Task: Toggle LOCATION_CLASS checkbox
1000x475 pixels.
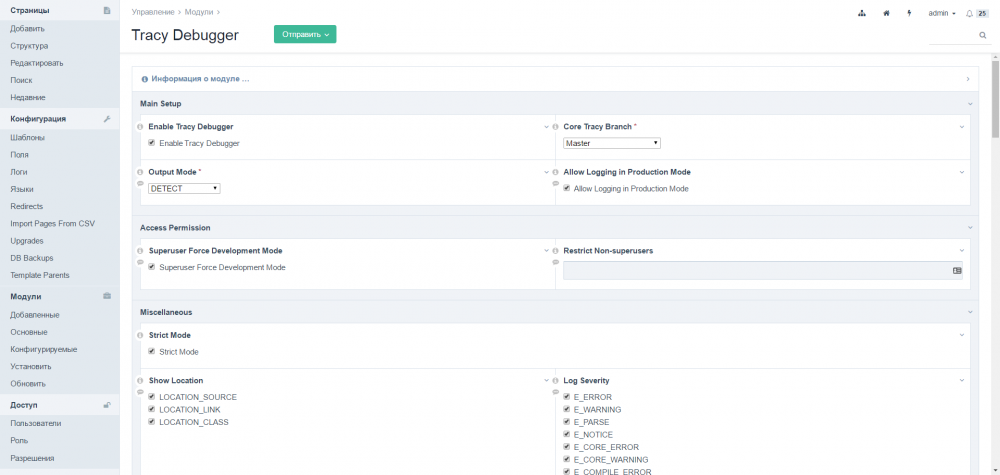Action: click(152, 421)
